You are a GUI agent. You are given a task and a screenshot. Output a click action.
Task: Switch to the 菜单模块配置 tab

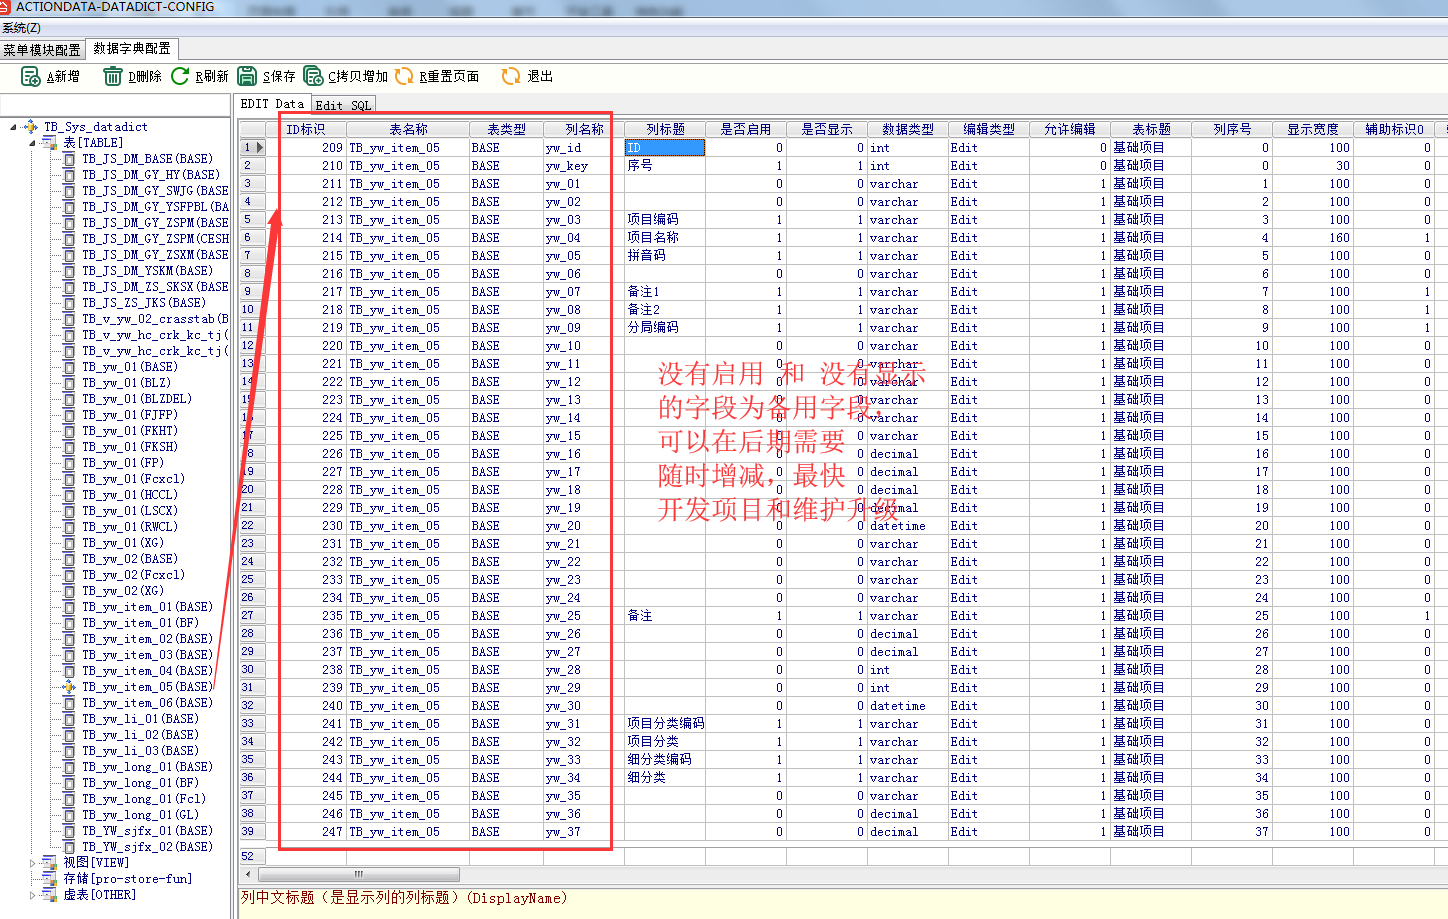click(42, 49)
